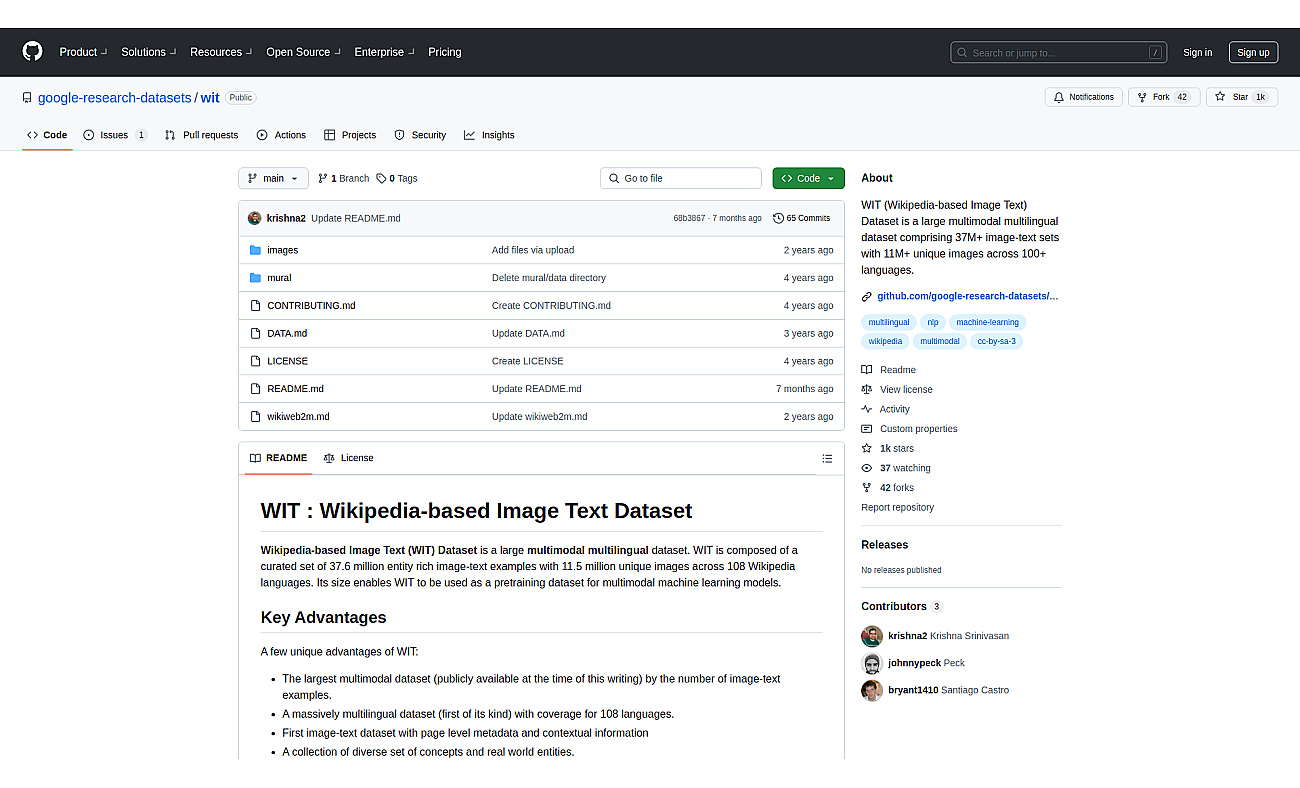Screen dimensions: 1300x788
Task: Click the search or jump to field
Action: [1058, 52]
